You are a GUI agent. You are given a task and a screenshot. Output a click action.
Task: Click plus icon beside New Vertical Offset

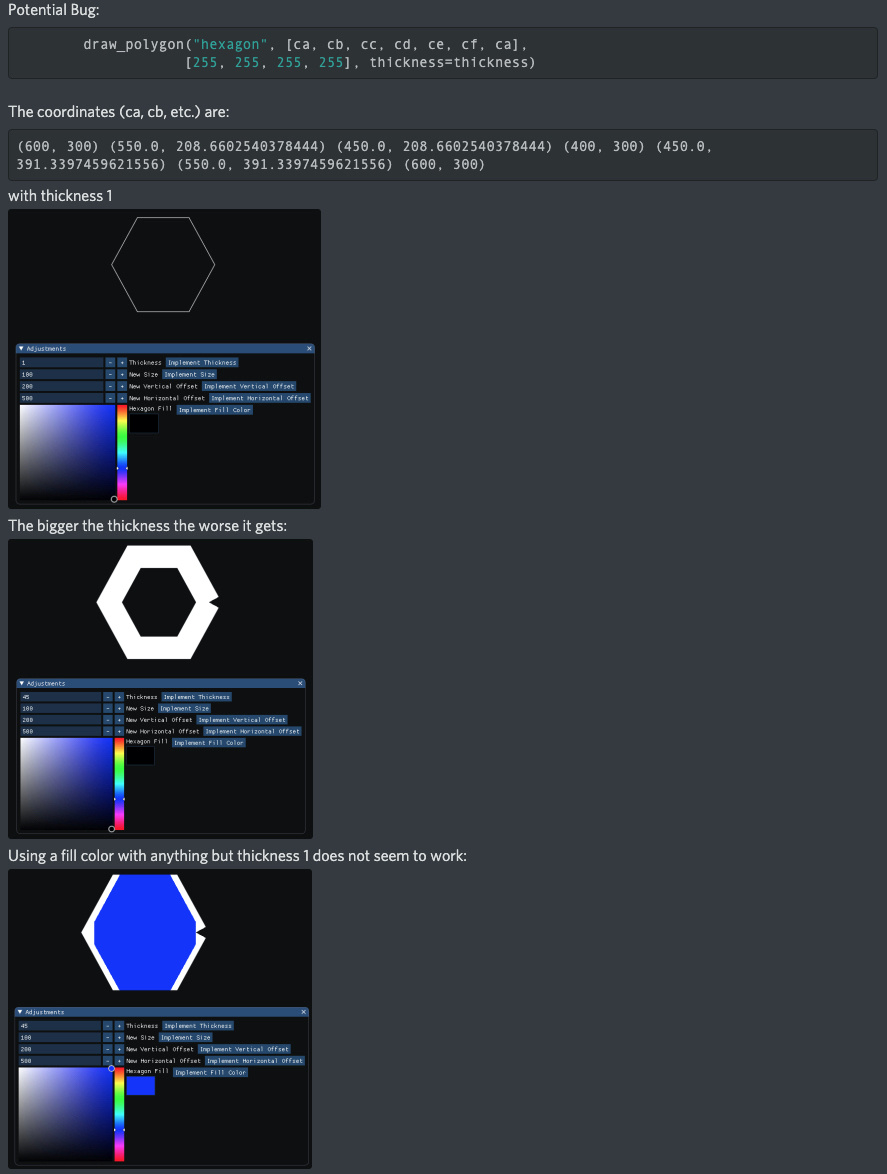pos(121,386)
